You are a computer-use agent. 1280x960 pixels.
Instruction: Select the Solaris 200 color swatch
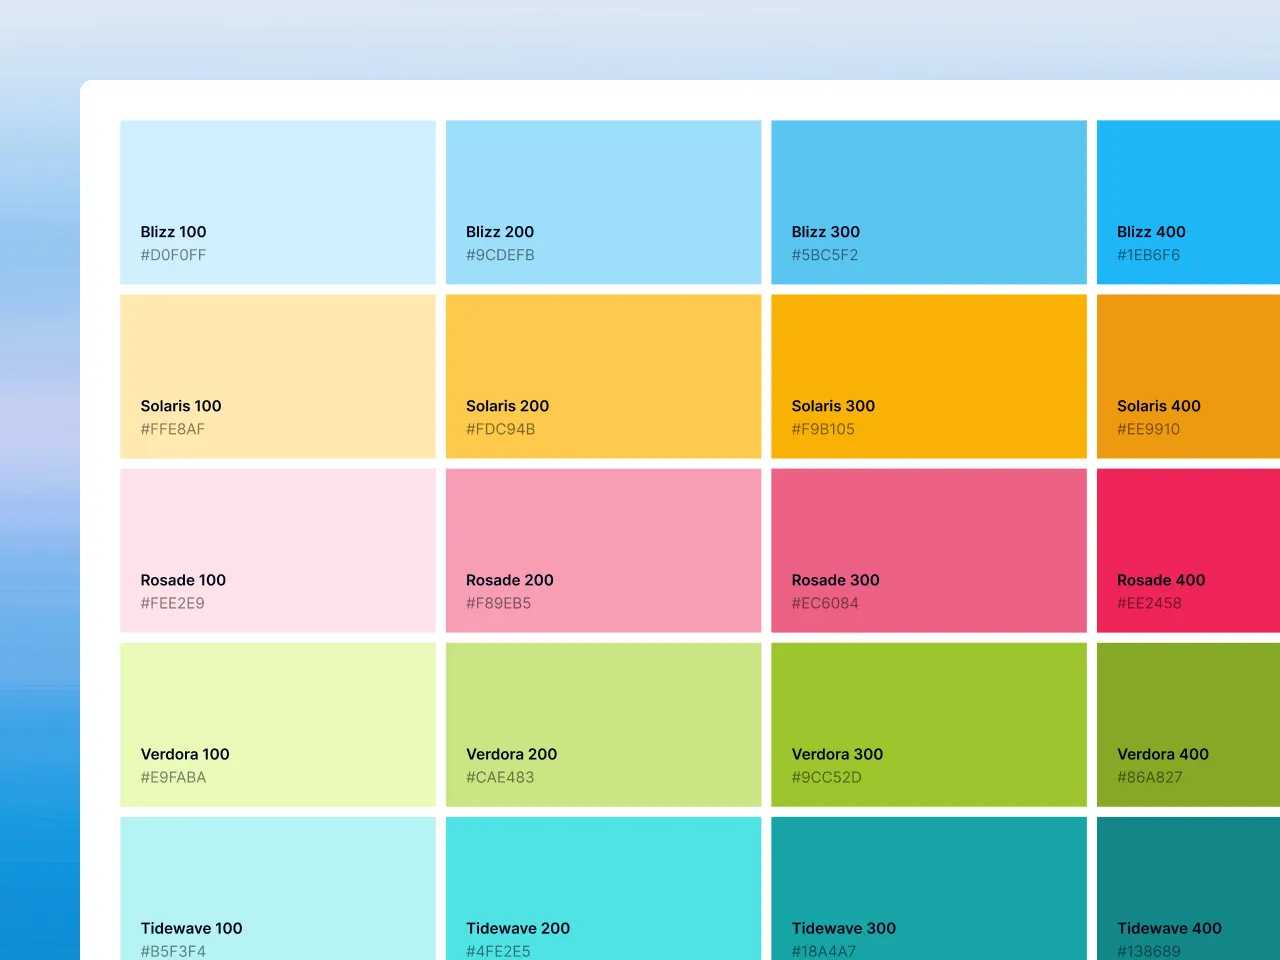603,376
